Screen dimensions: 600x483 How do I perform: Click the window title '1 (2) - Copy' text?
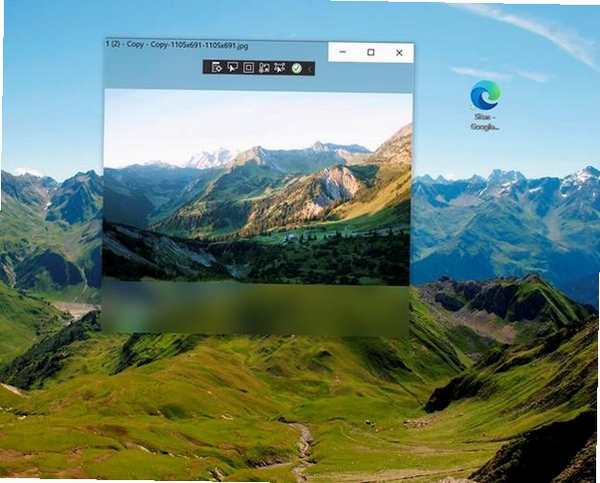click(177, 45)
